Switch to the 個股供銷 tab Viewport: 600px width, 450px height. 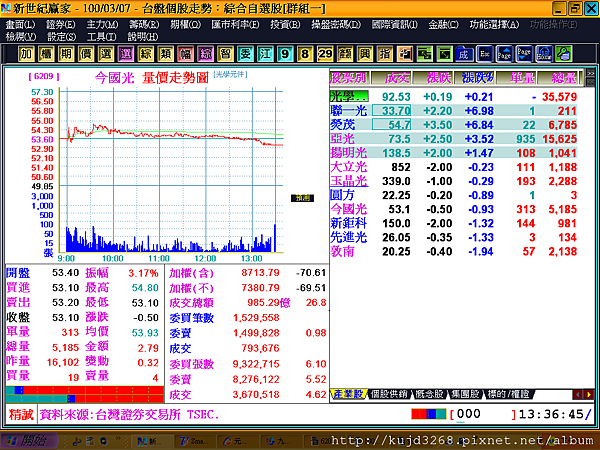[389, 394]
